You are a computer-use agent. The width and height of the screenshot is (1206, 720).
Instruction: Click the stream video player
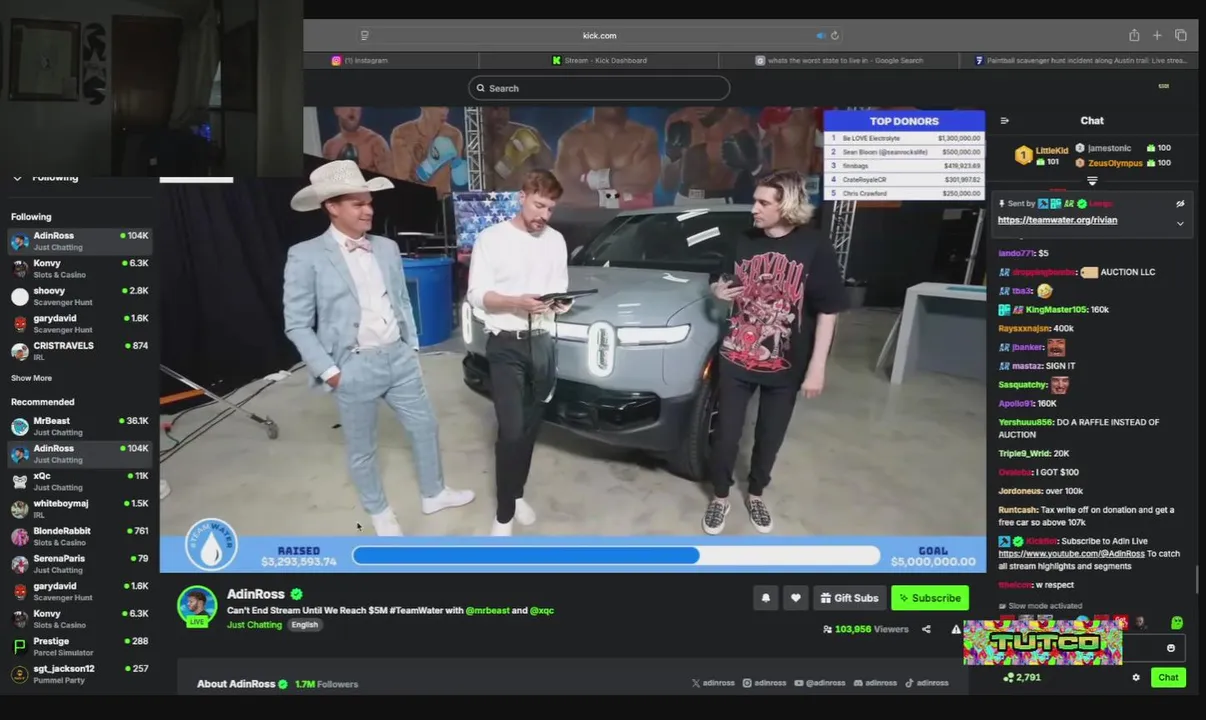click(x=572, y=342)
